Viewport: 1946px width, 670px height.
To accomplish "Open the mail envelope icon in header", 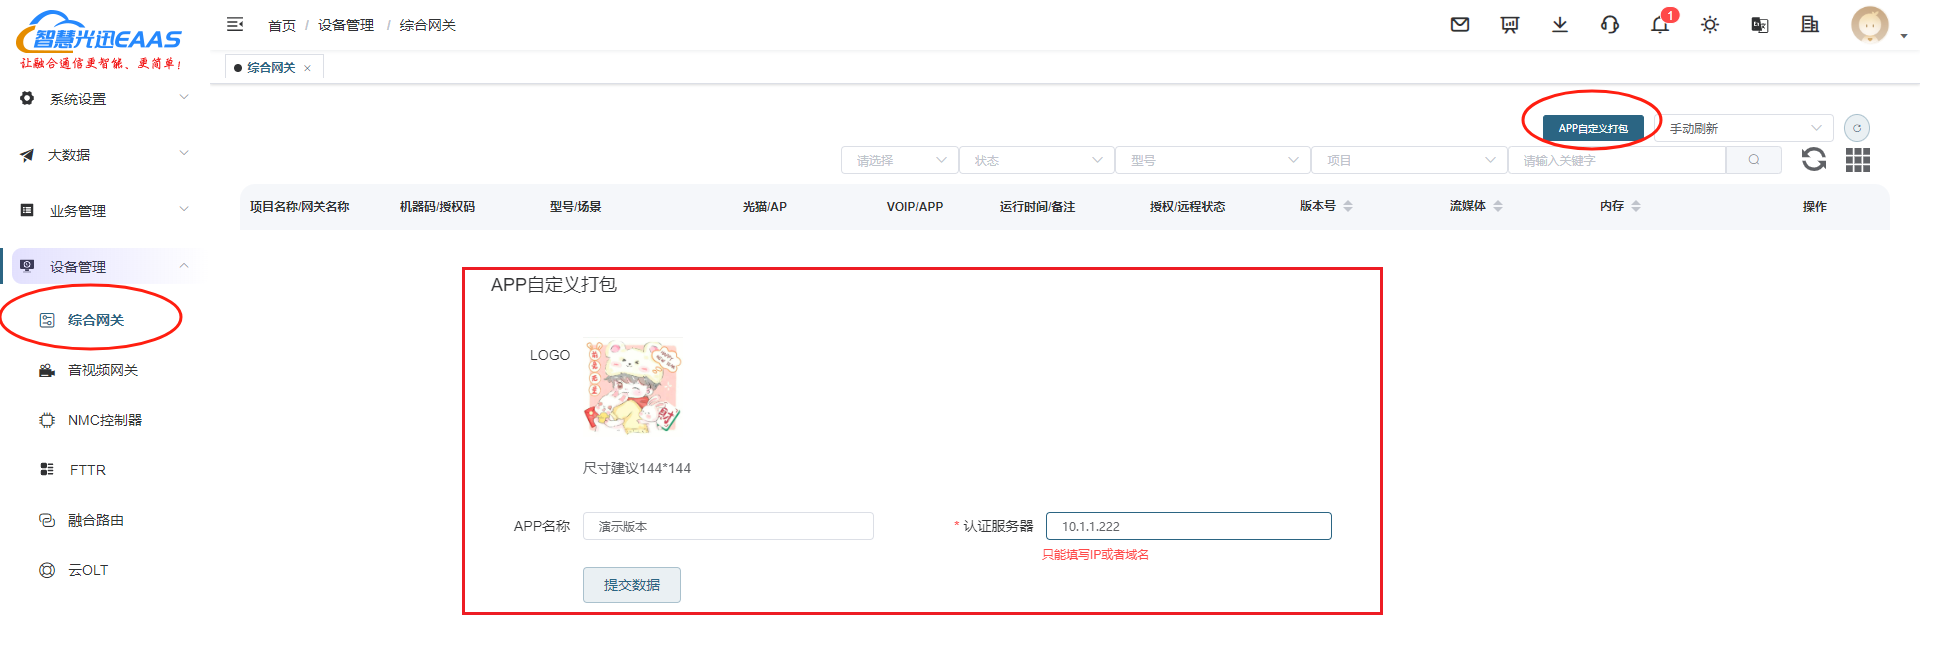I will click(x=1460, y=25).
